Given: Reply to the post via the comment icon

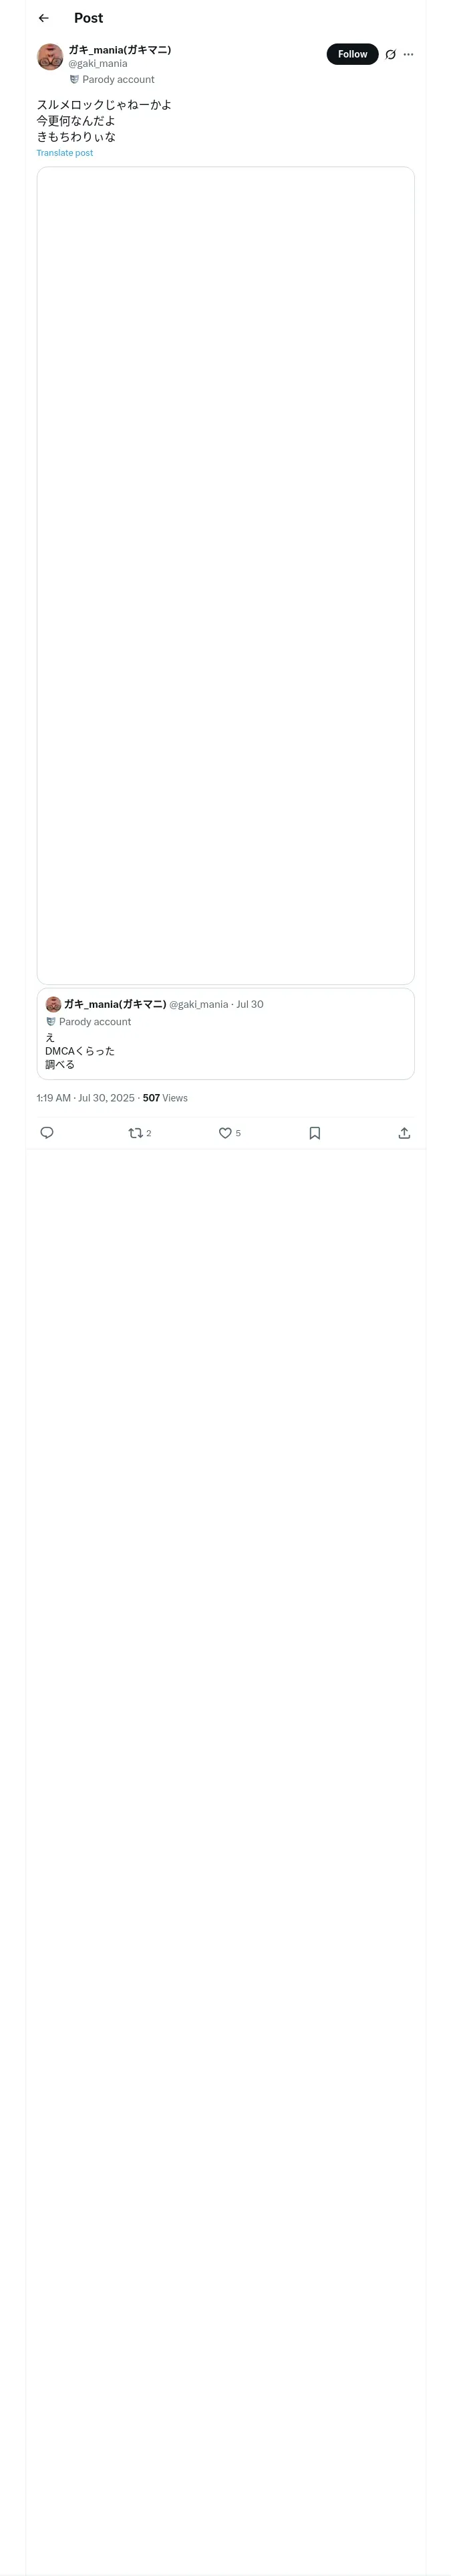Looking at the screenshot, I should click(47, 1133).
